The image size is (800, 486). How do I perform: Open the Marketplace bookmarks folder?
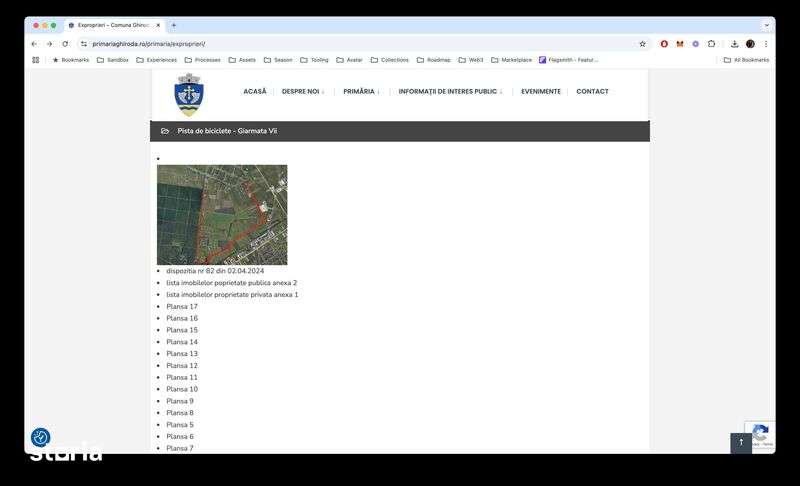[511, 60]
